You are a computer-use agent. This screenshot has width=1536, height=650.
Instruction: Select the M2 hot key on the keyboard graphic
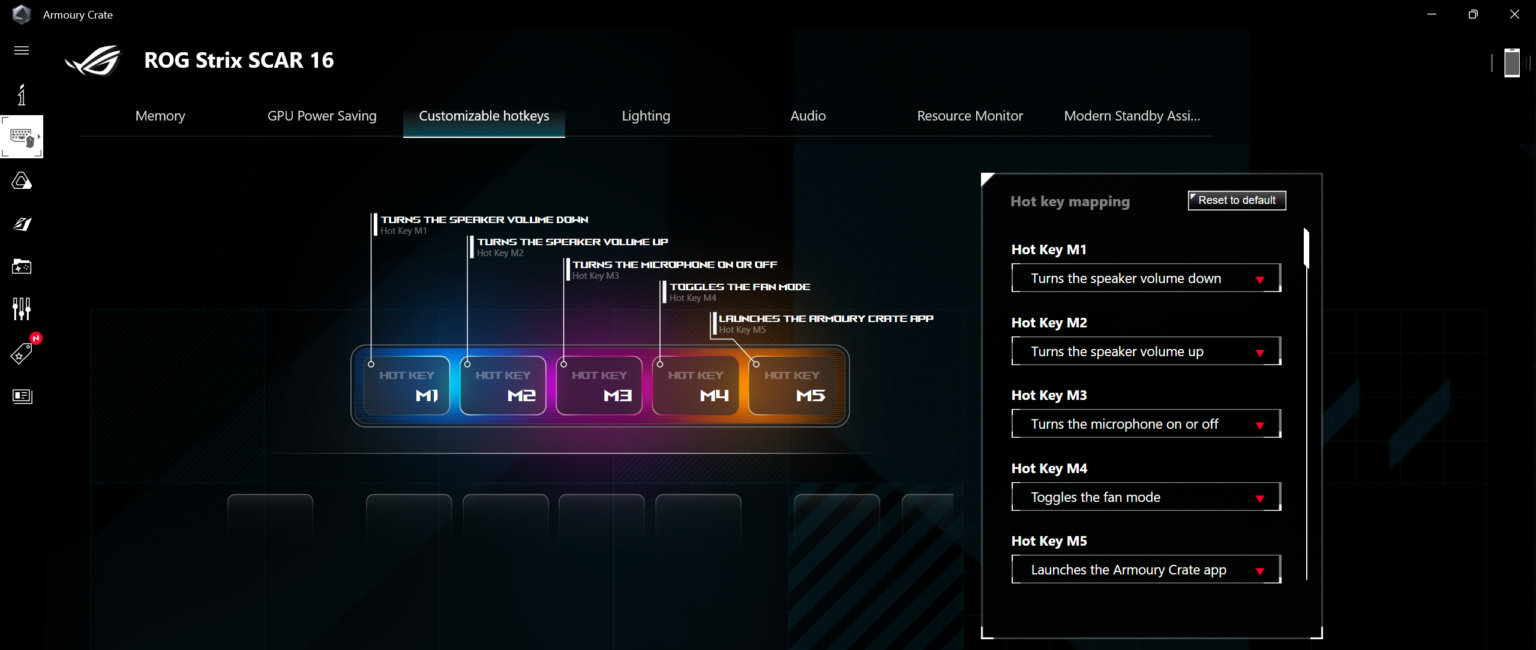coord(503,385)
